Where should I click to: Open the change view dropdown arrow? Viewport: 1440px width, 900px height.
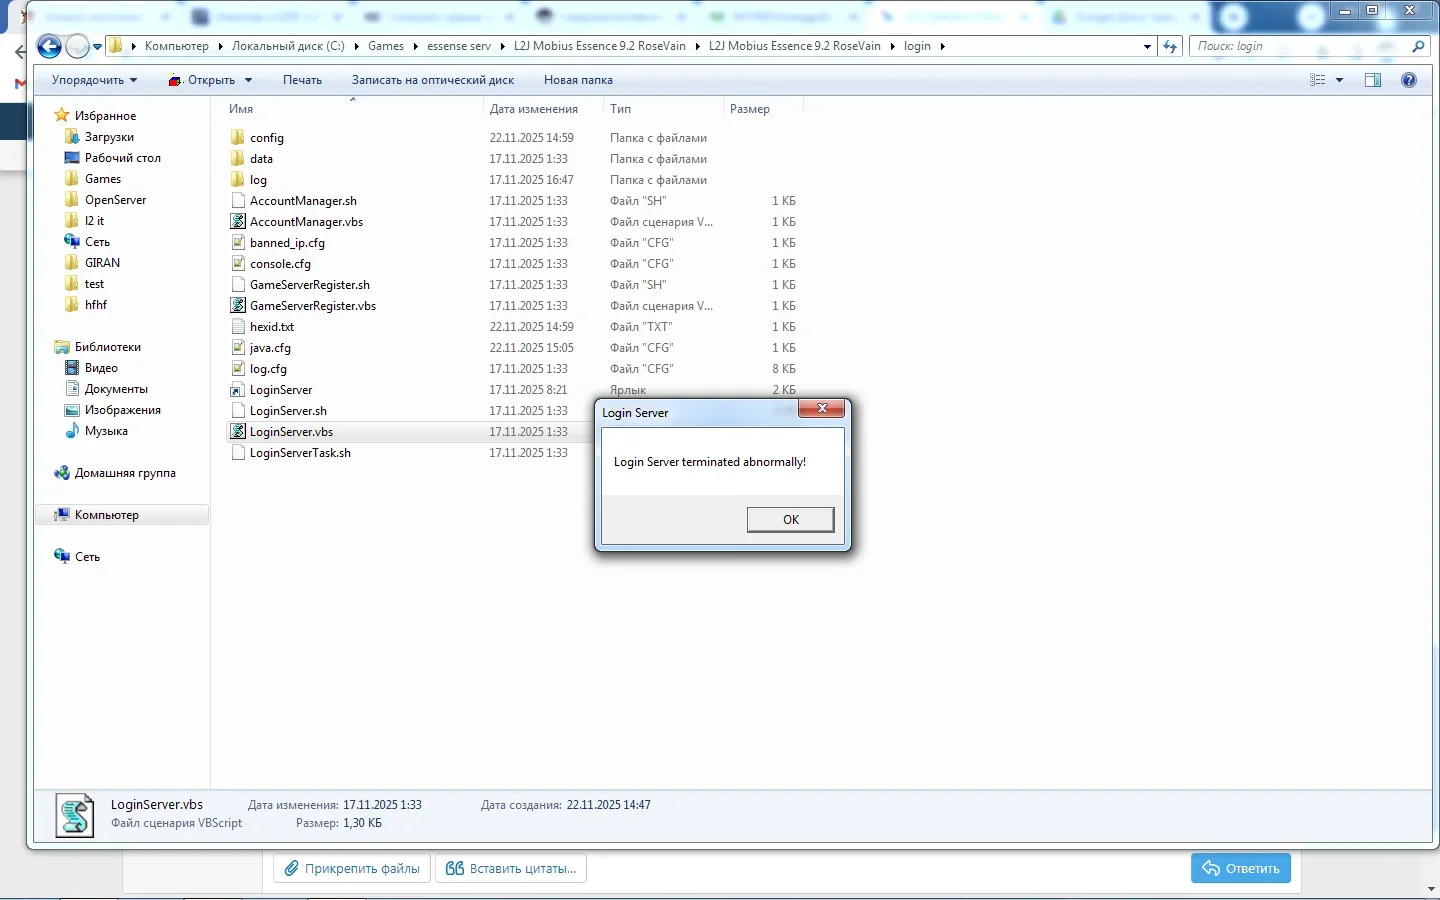coord(1340,80)
